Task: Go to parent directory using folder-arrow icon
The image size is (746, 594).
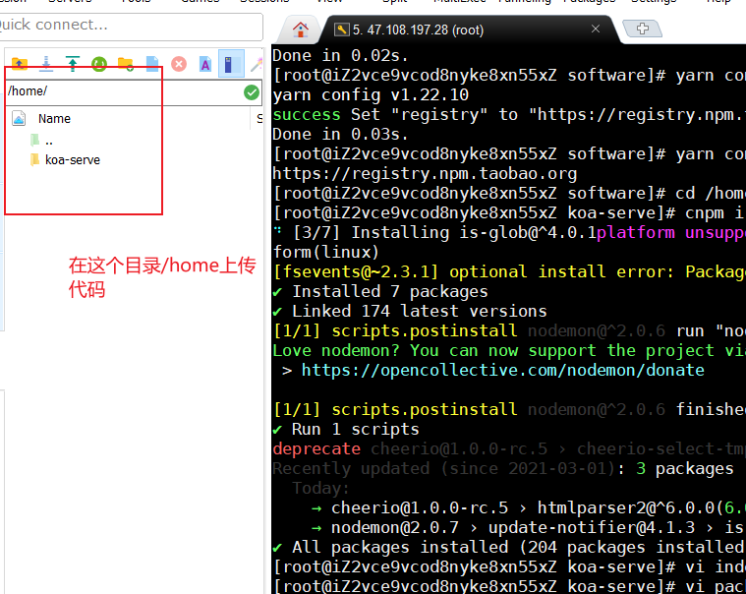Action: point(20,64)
